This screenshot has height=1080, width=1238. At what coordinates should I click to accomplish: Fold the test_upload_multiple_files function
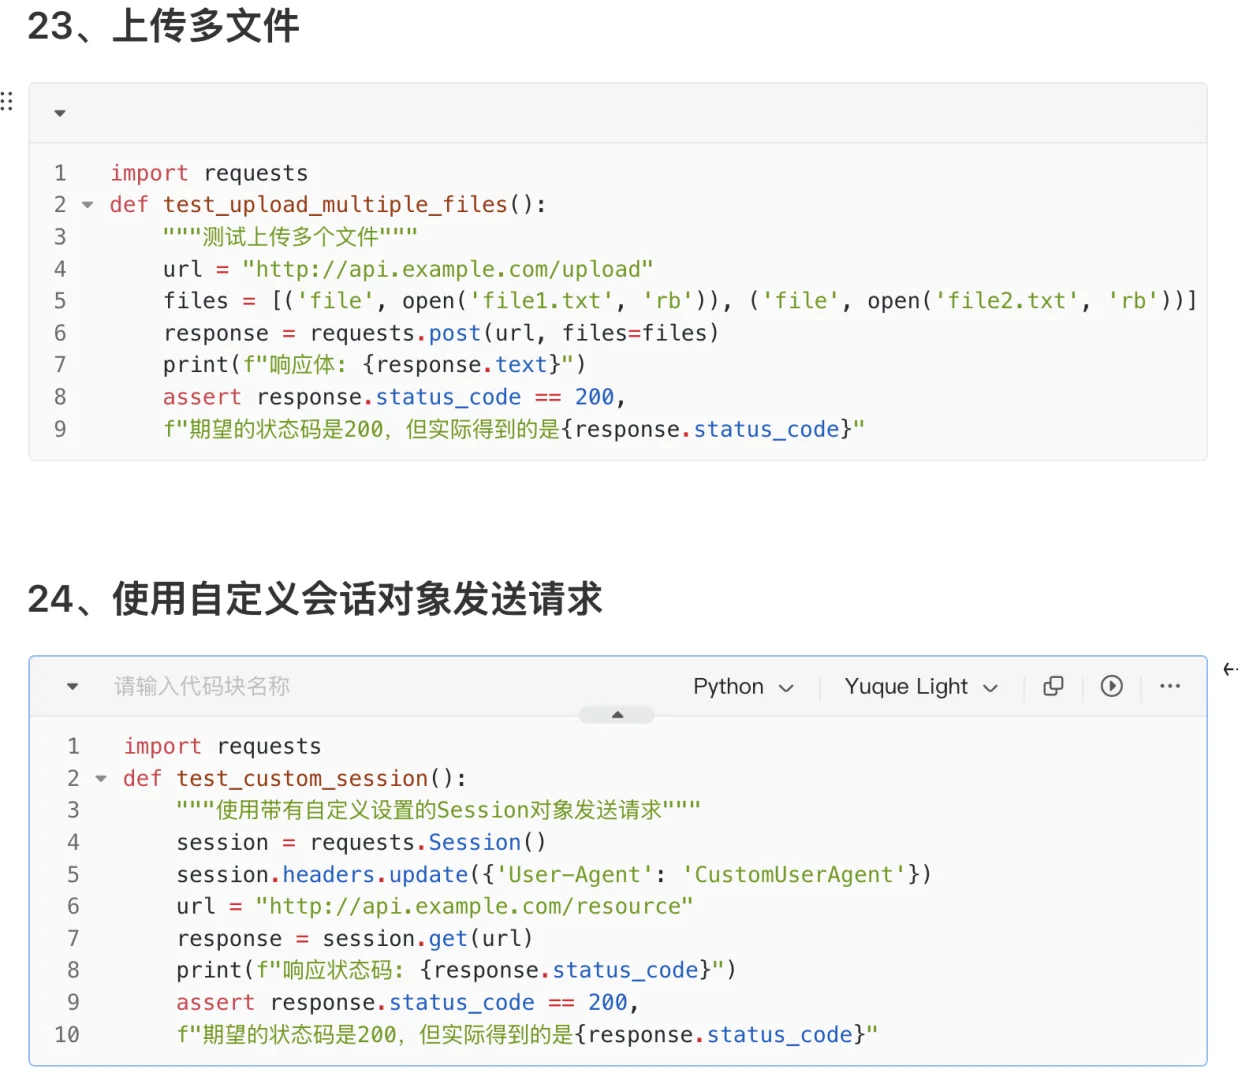pyautogui.click(x=88, y=205)
